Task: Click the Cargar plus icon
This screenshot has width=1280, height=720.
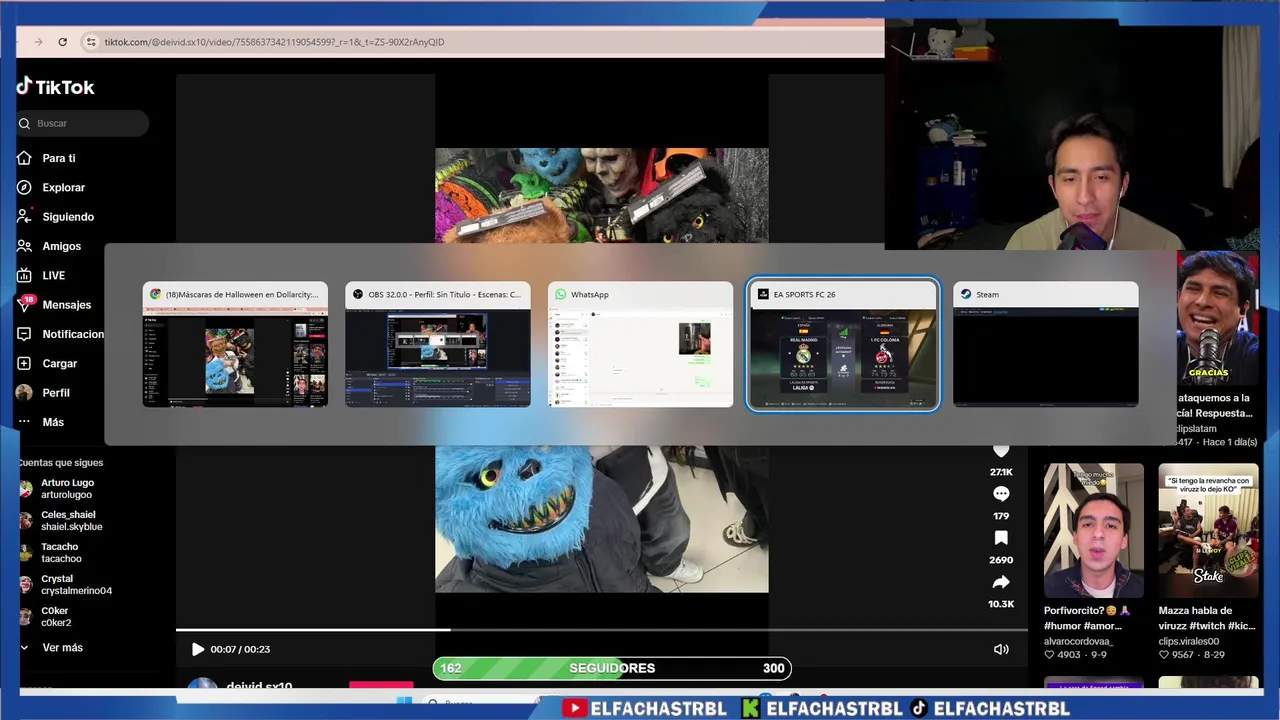Action: click(x=24, y=363)
